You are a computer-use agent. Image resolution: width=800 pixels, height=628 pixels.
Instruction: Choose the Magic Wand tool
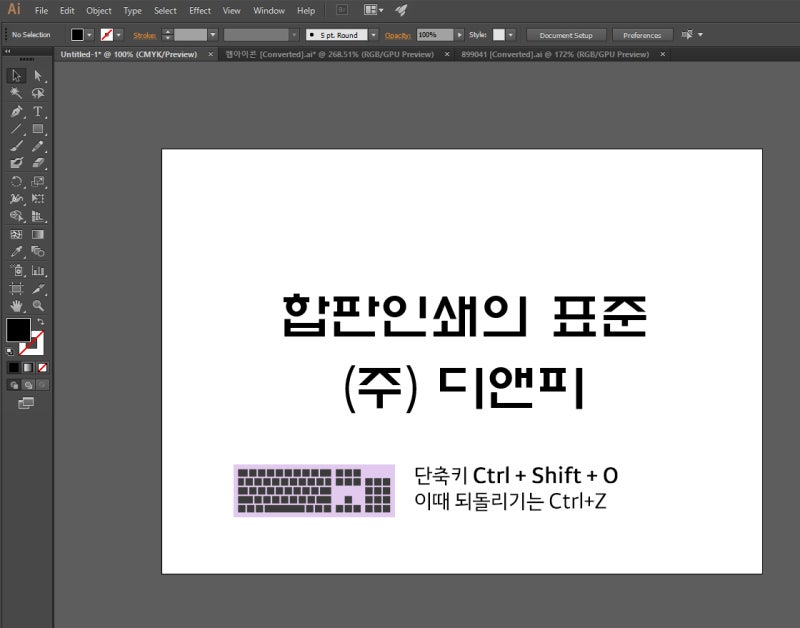[16, 93]
